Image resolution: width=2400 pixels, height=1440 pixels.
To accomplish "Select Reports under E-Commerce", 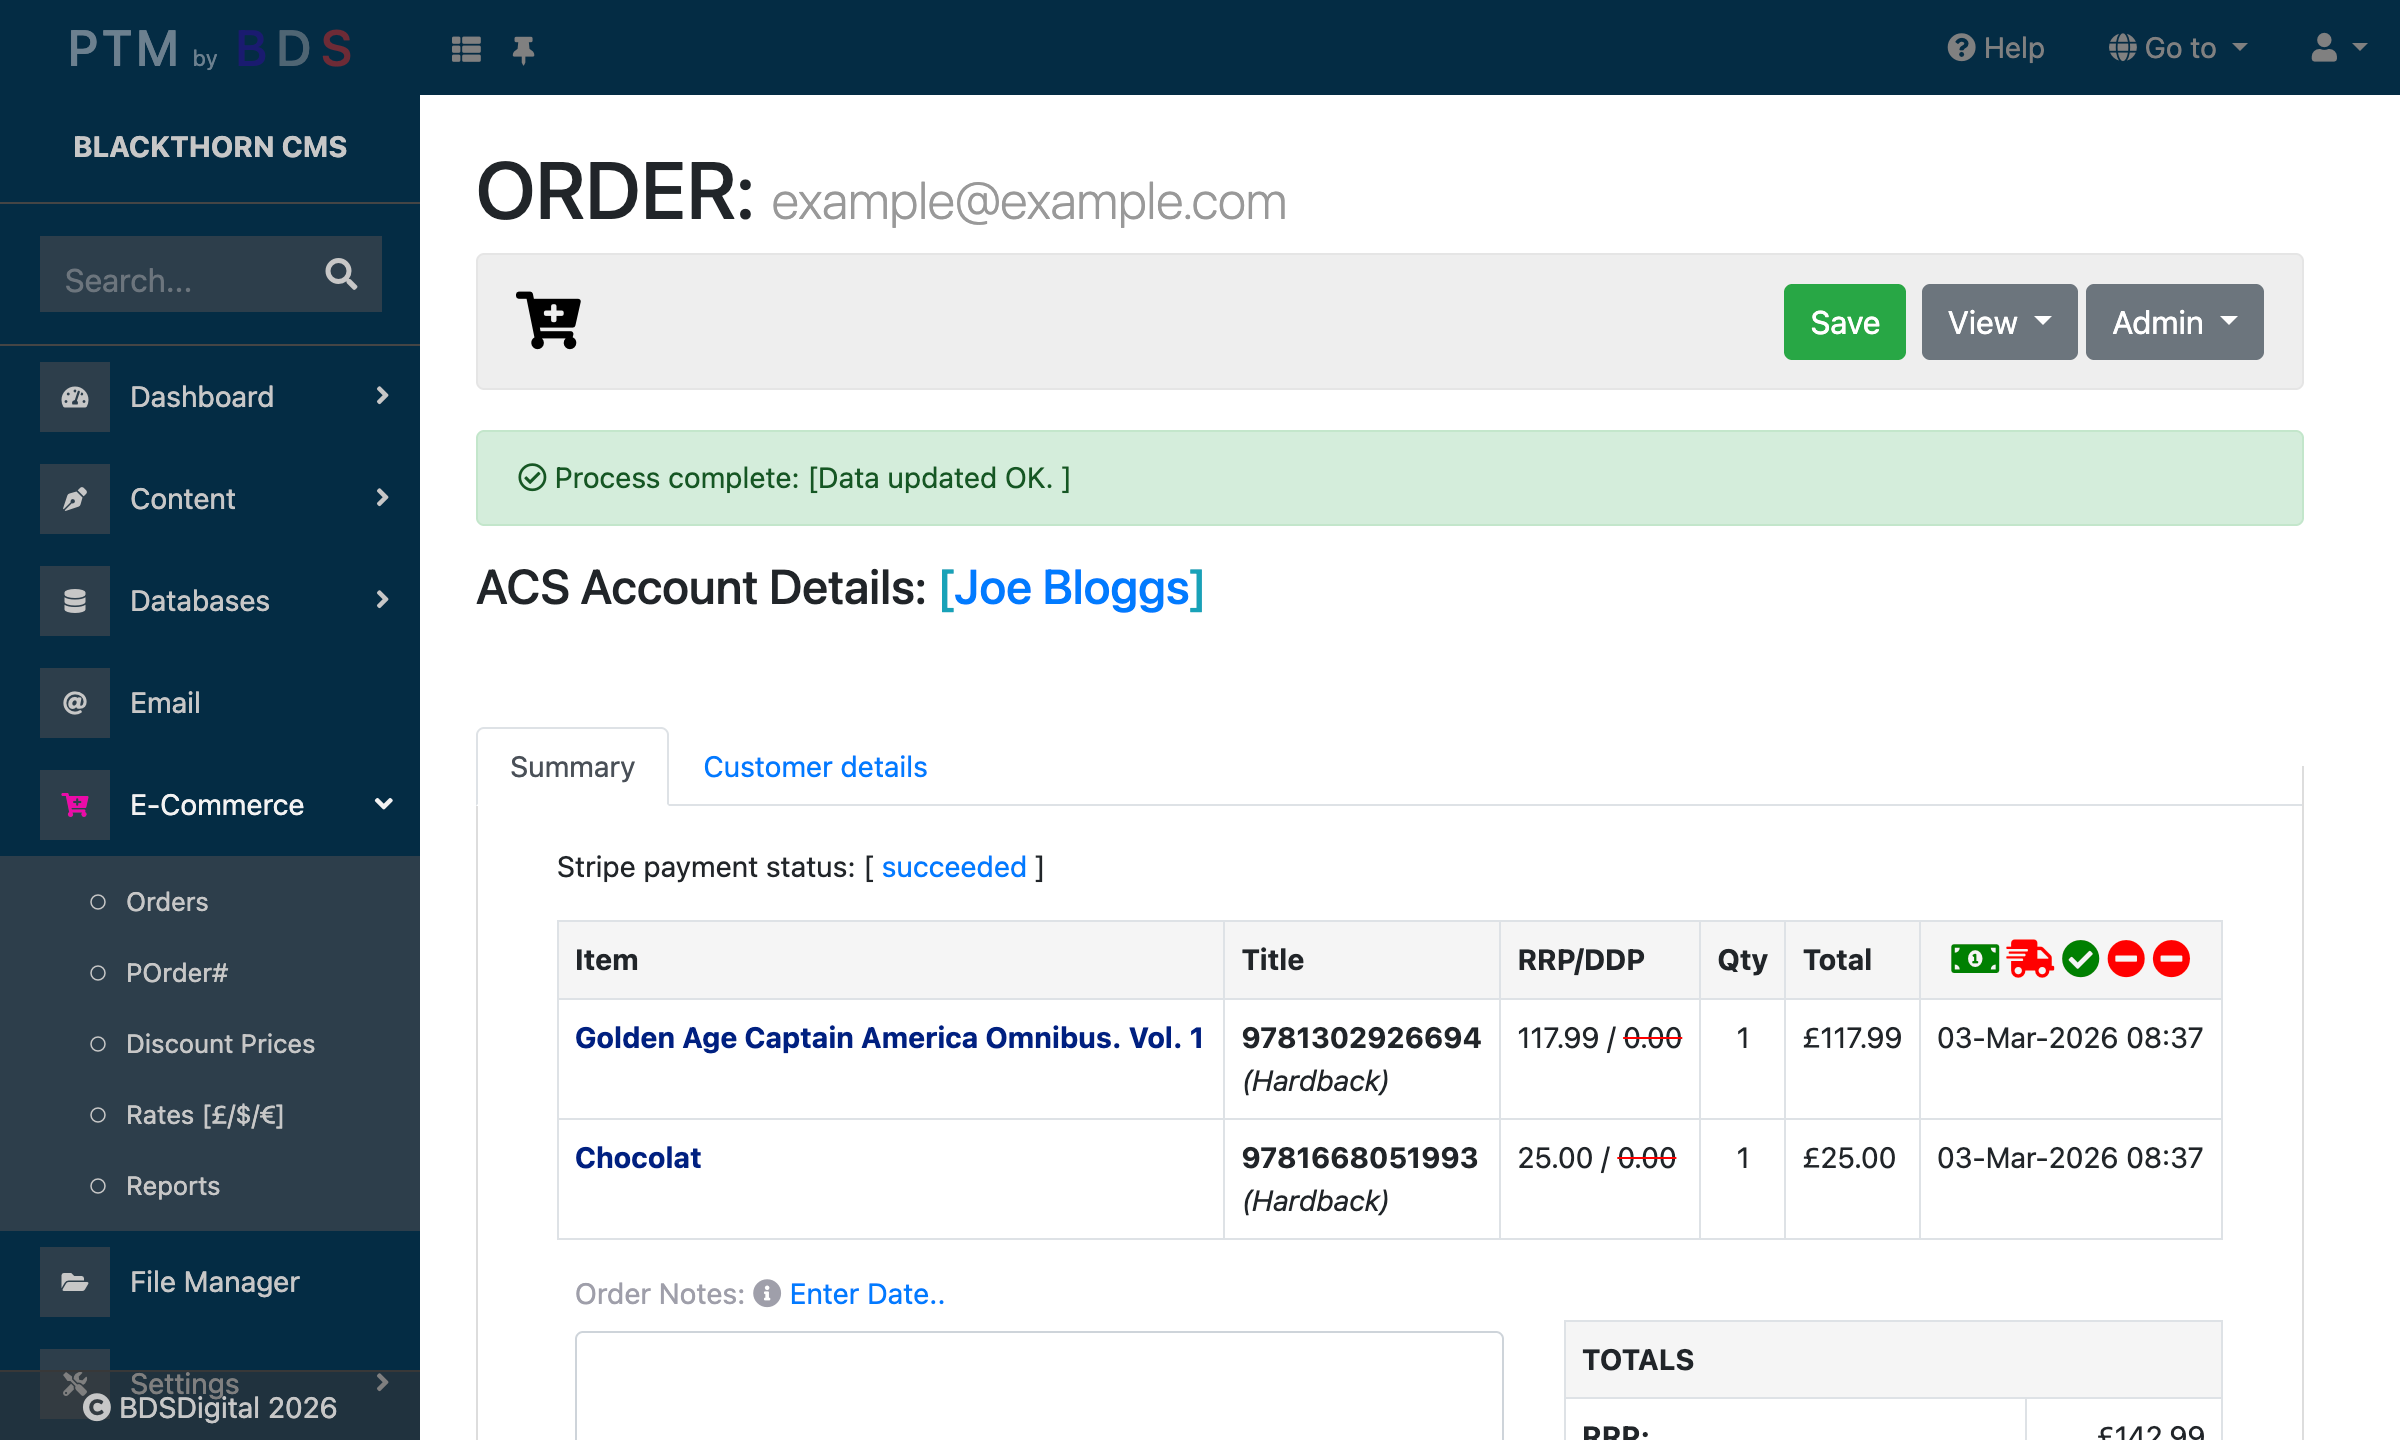I will click(x=172, y=1186).
